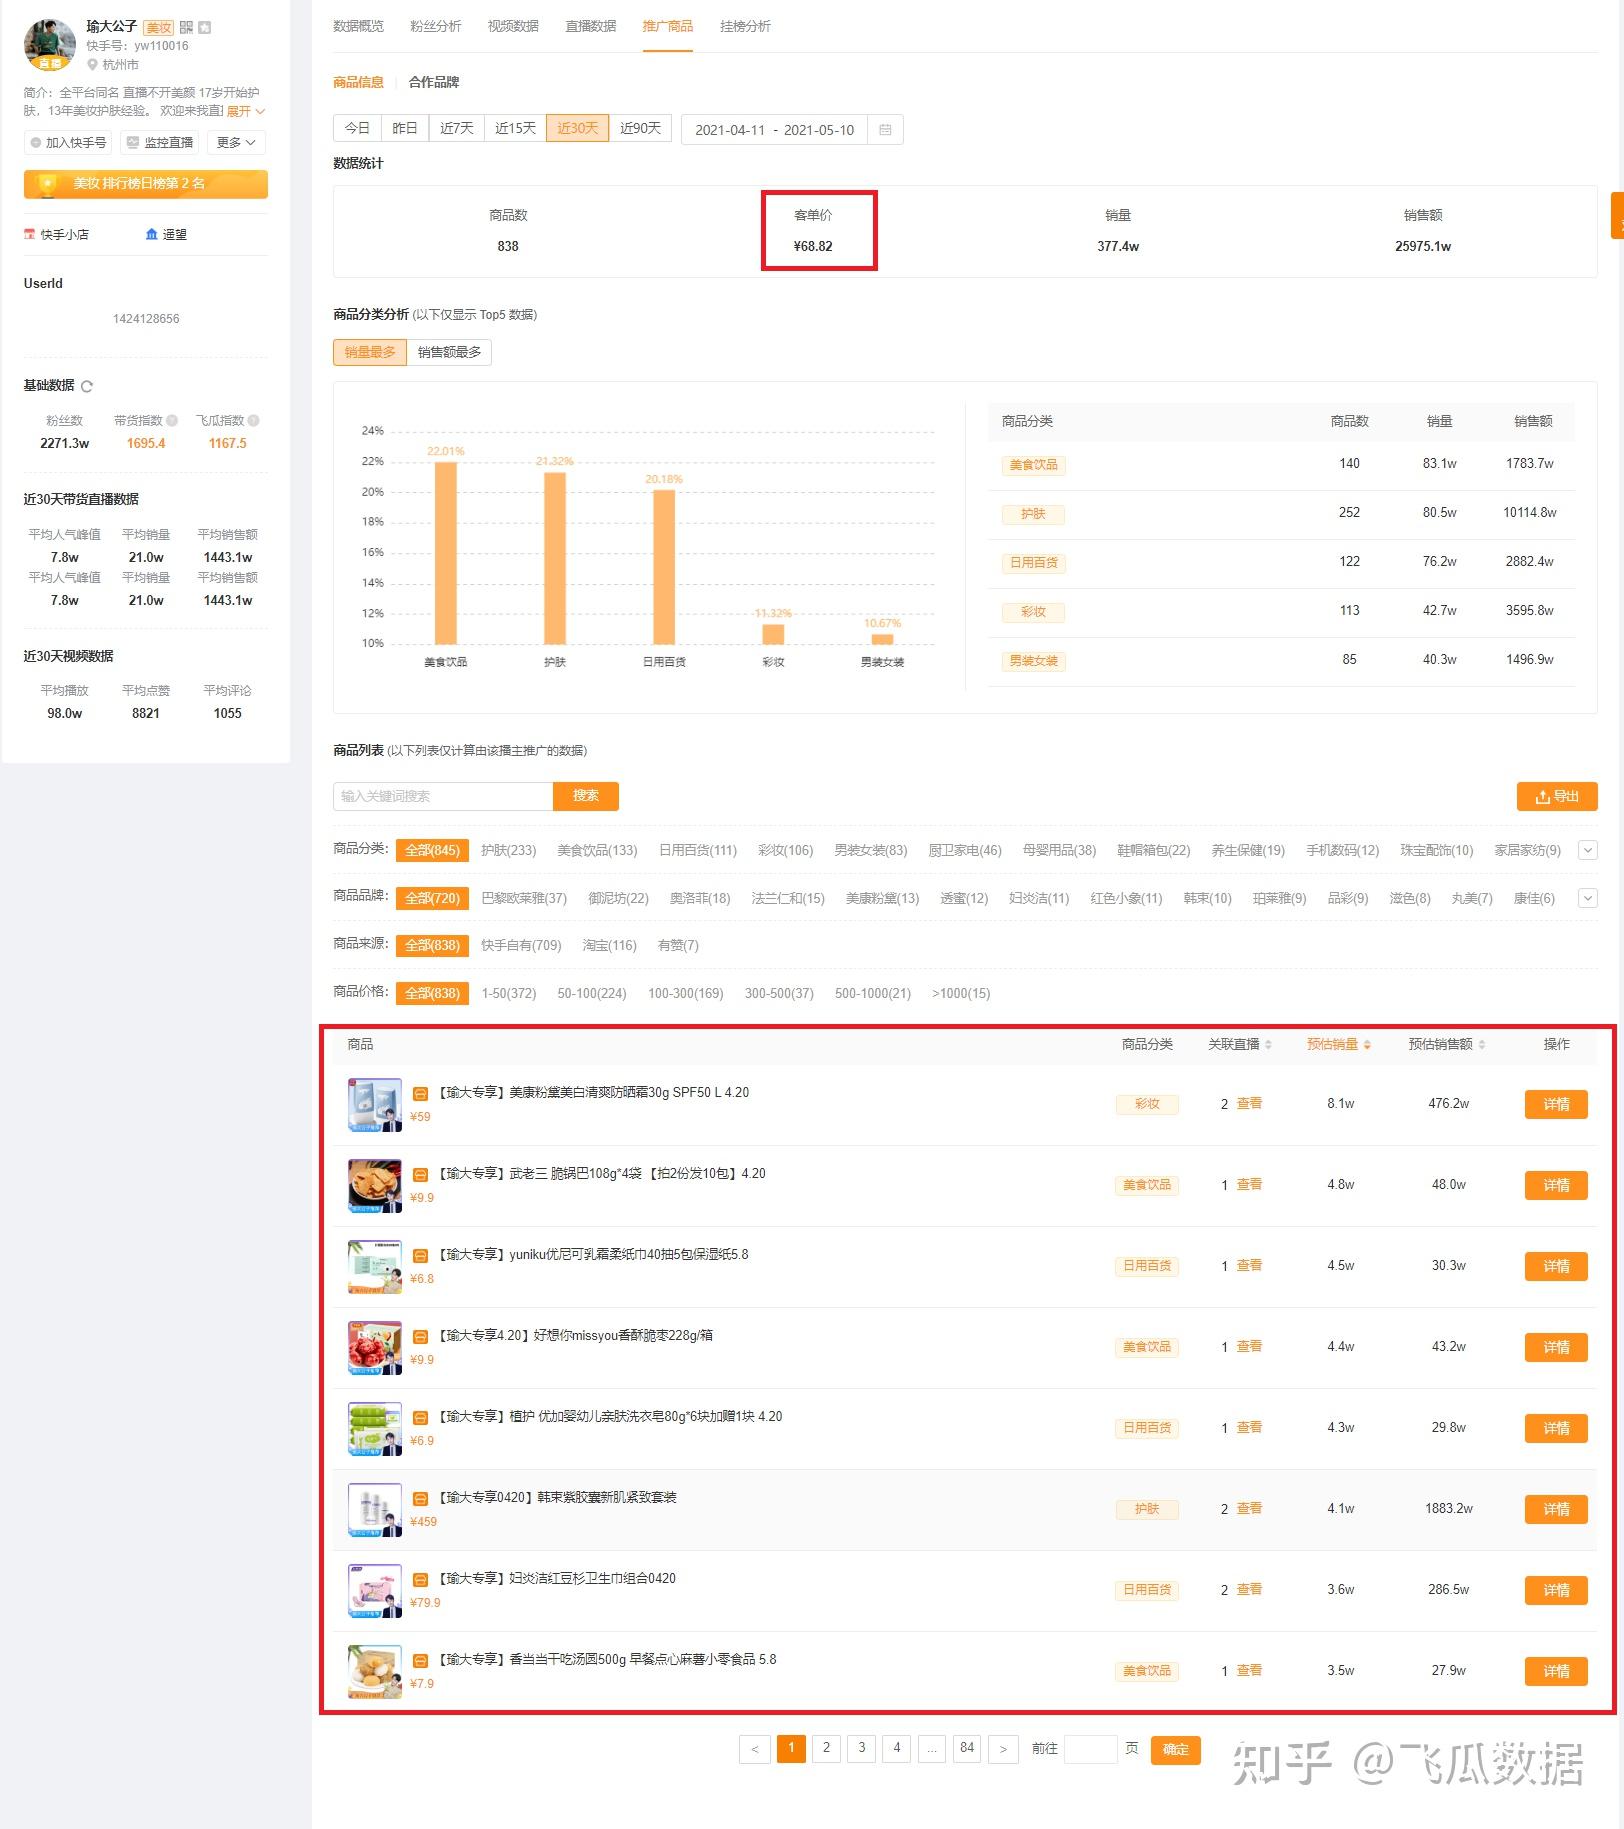
Task: Click the keyword search input field
Action: click(x=443, y=796)
